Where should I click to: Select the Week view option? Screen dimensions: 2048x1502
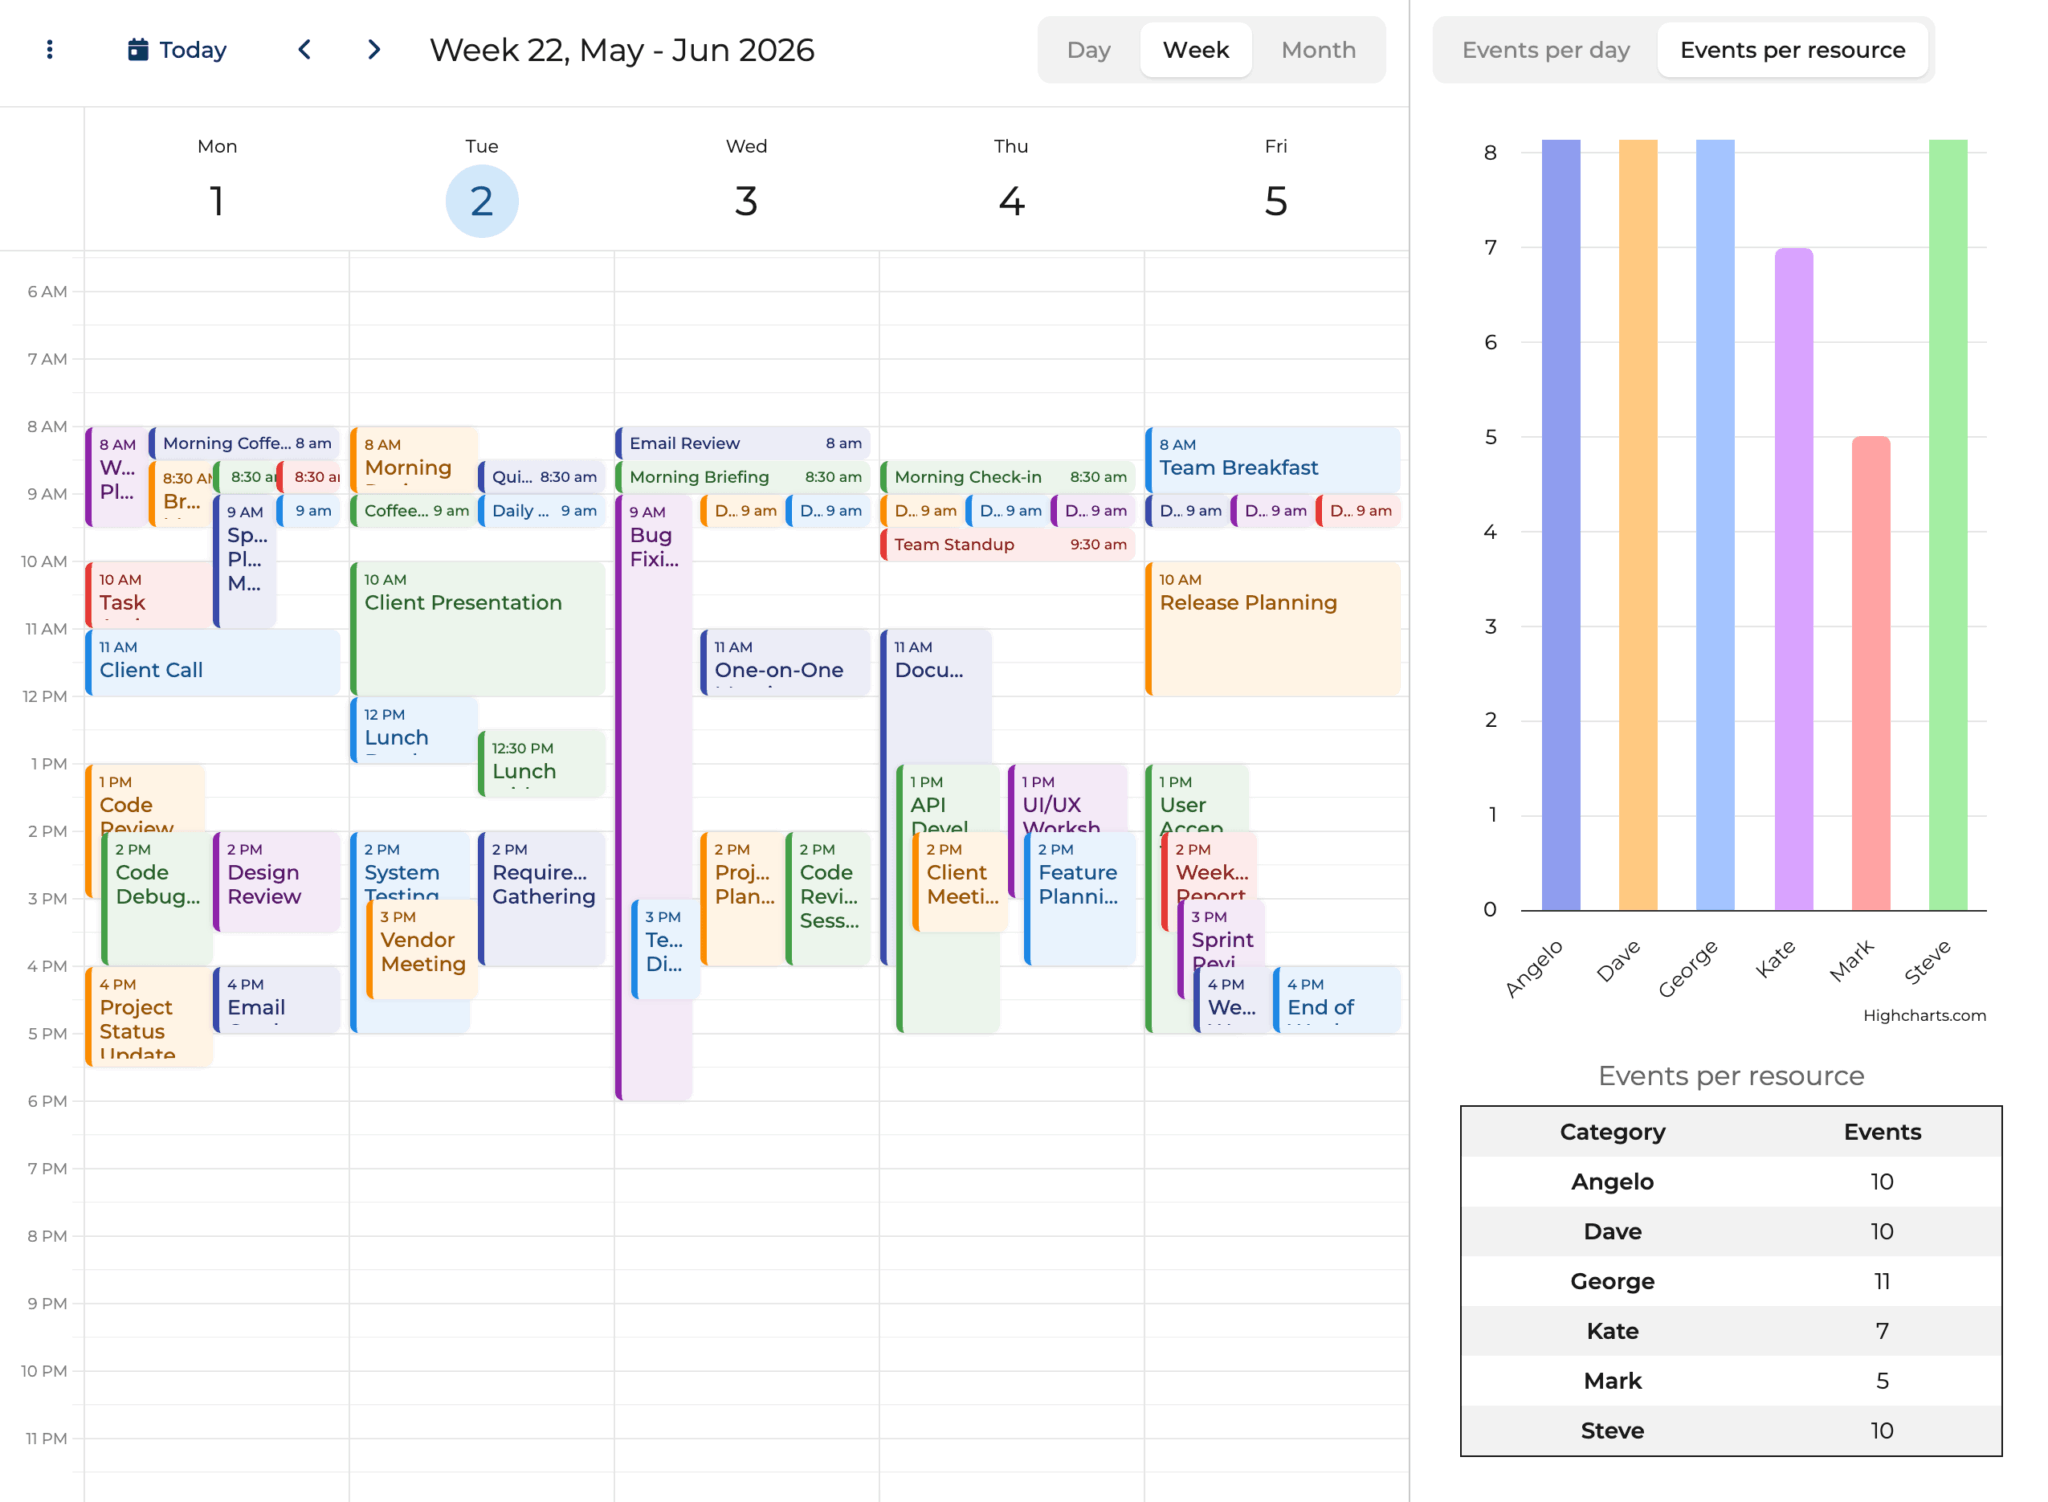point(1195,50)
